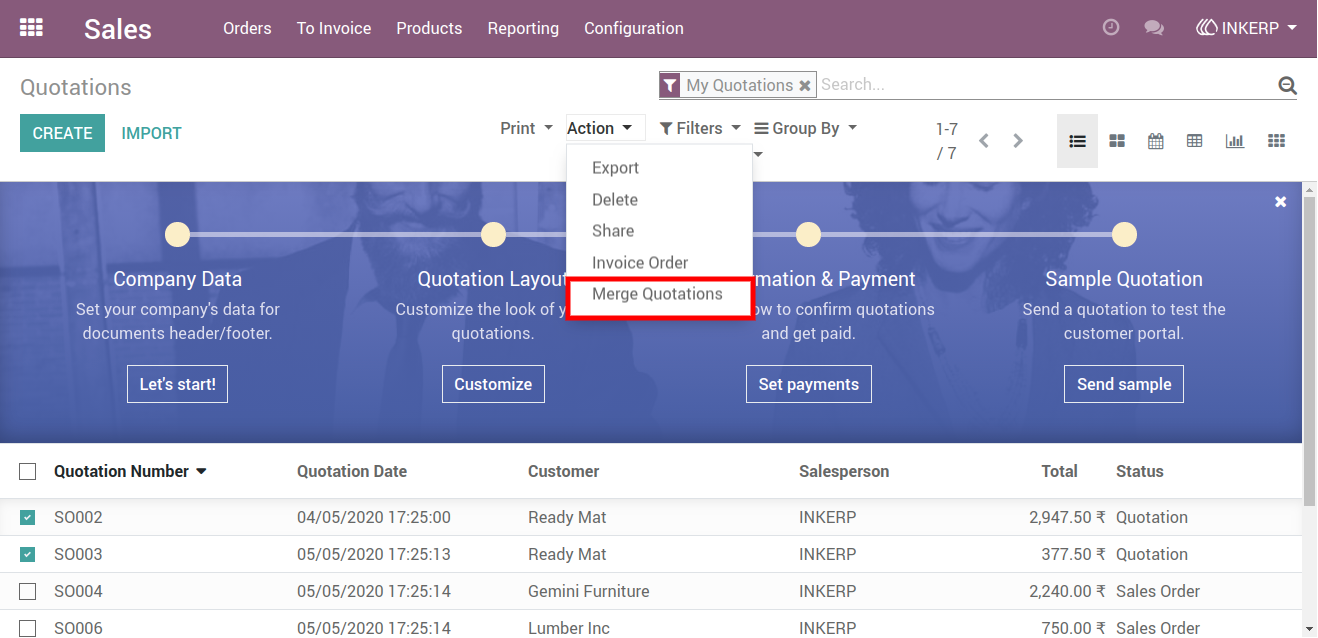Tick the select-all header checkbox

coord(28,471)
